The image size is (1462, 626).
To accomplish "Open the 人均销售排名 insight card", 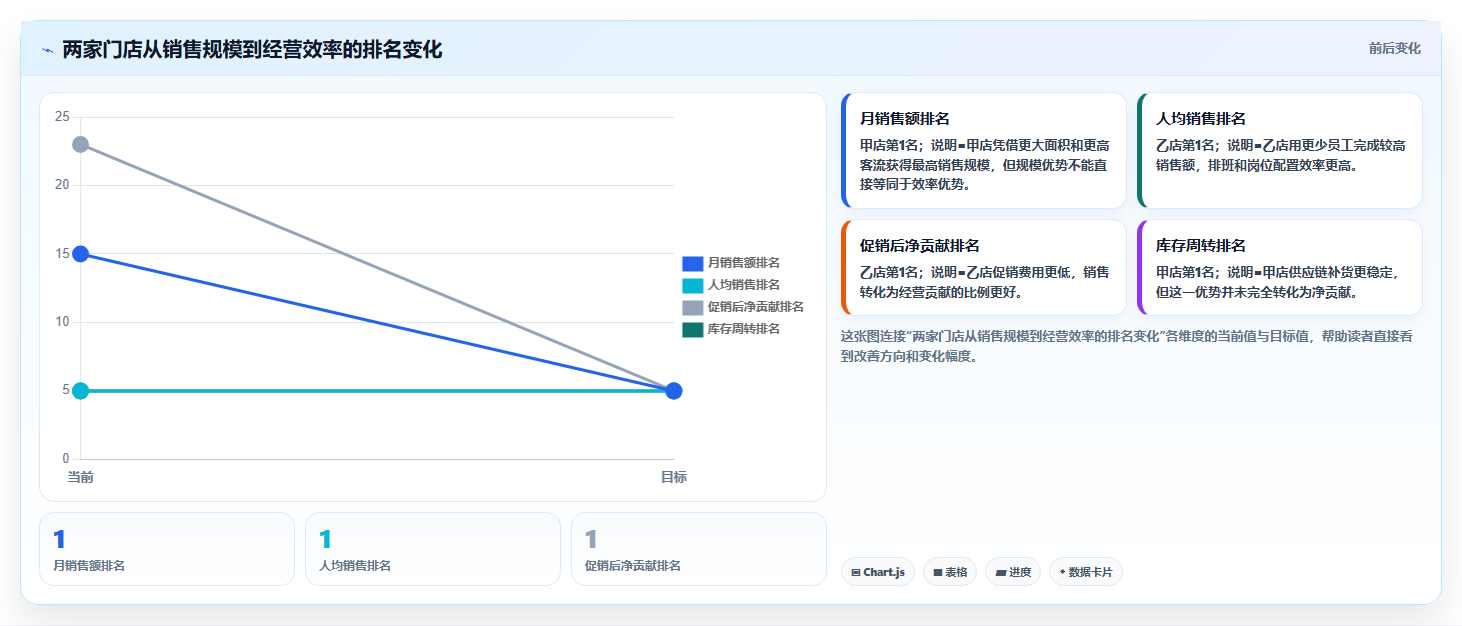I will 1280,151.
